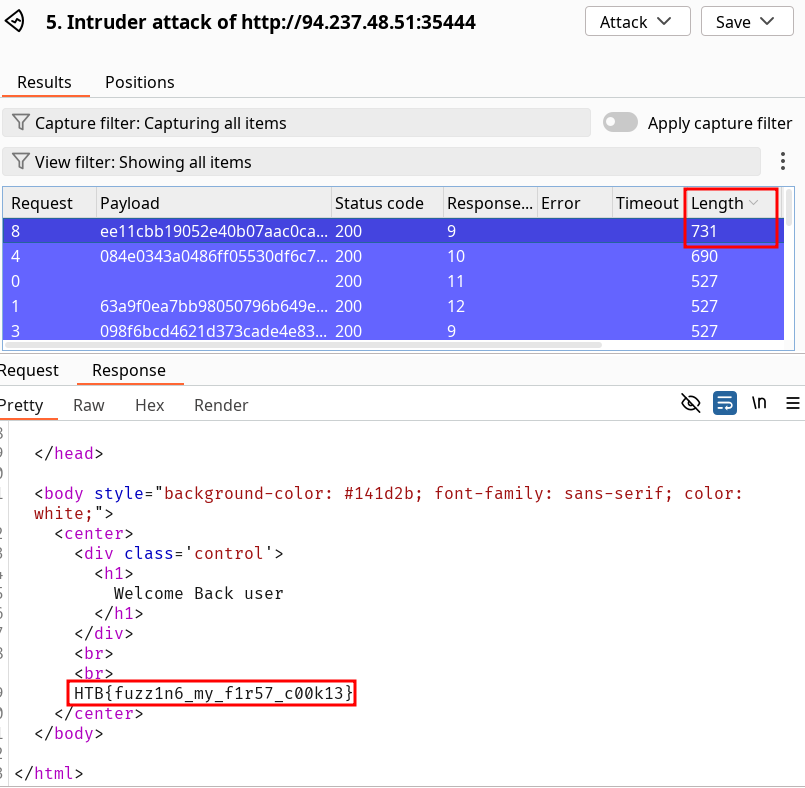The image size is (805, 788).
Task: Click the View filter funnel icon
Action: (20, 162)
